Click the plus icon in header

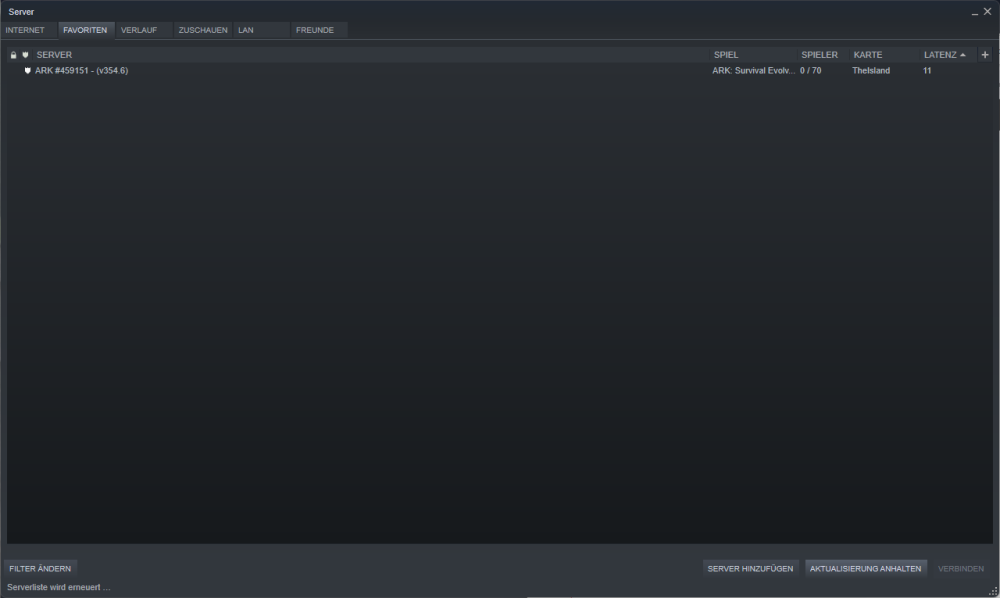[985, 55]
